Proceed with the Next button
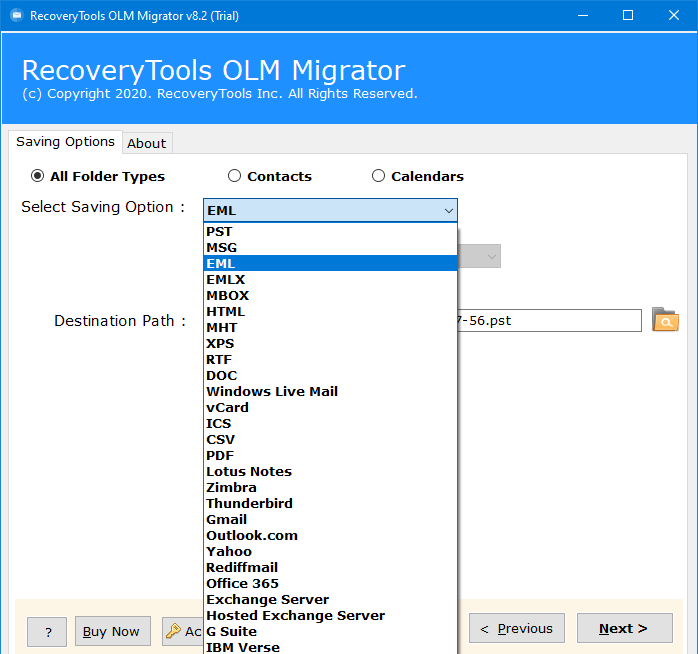 (x=625, y=628)
